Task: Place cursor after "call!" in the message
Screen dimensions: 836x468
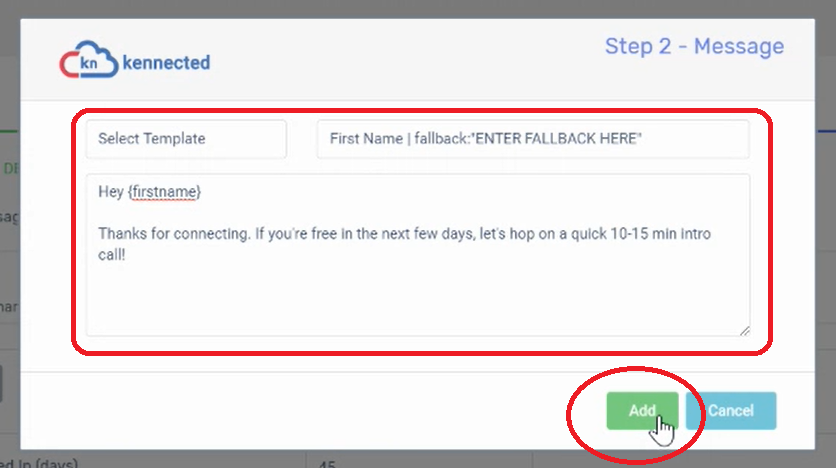Action: pos(127,254)
